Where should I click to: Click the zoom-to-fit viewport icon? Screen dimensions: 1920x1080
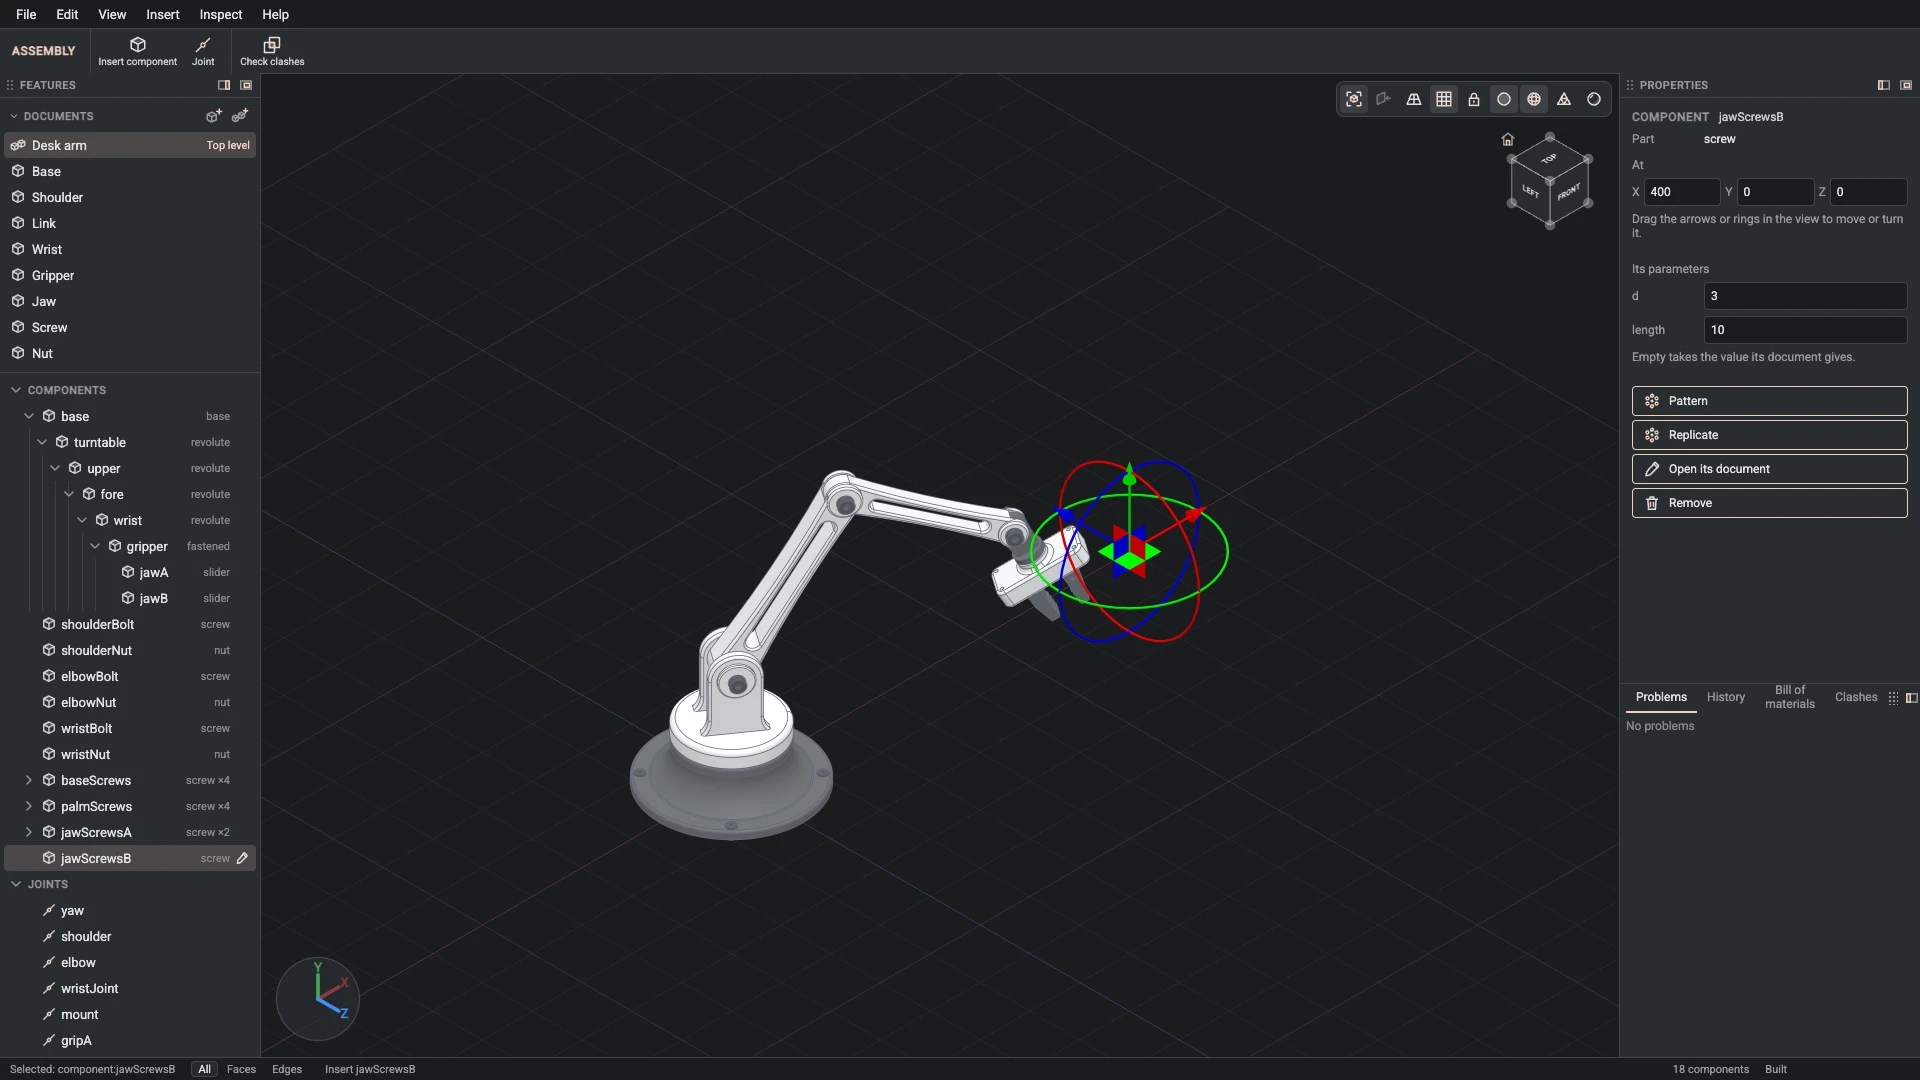coord(1354,99)
